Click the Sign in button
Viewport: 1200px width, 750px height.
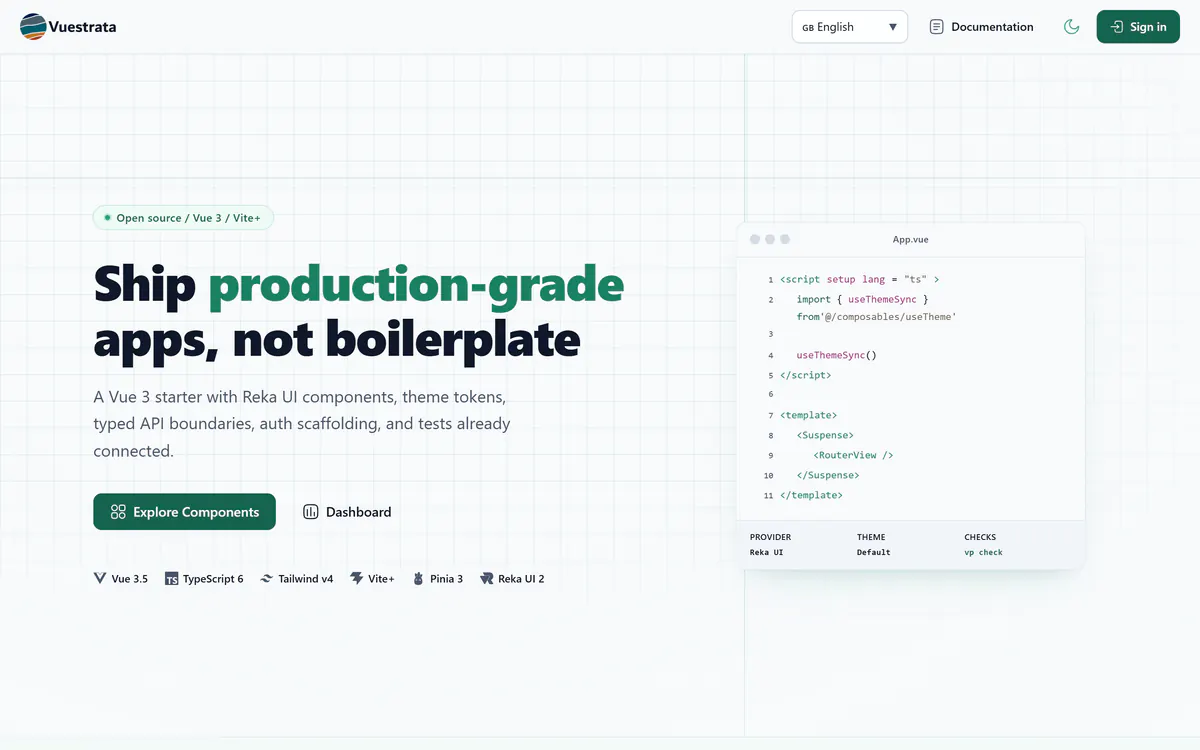pos(1138,27)
